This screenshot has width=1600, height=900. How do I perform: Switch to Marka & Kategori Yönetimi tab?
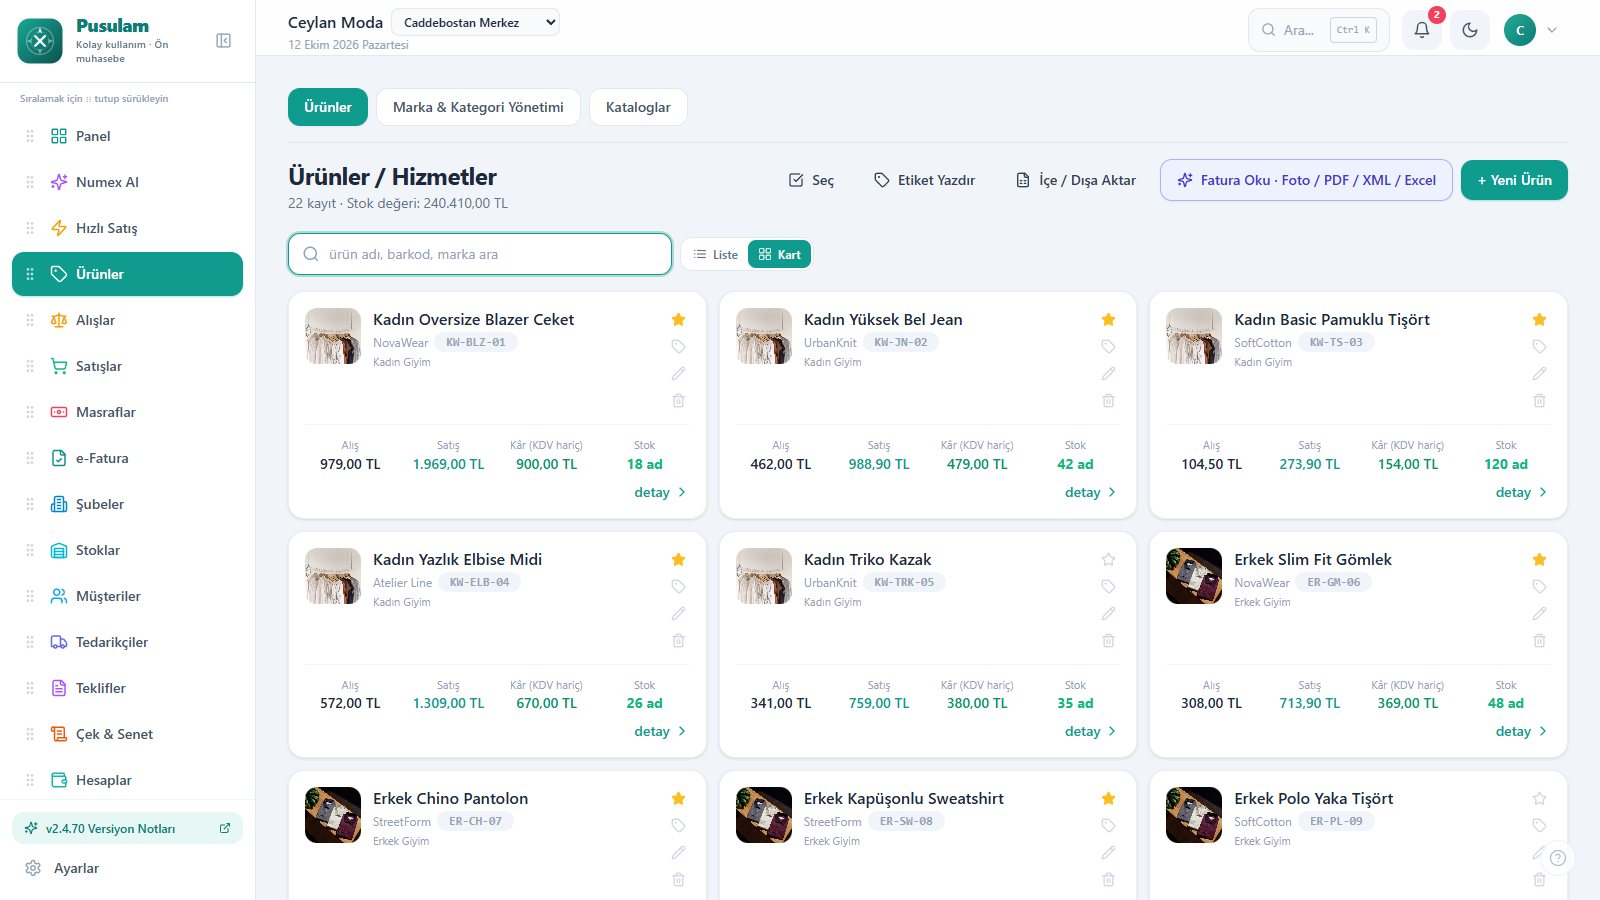tap(478, 107)
